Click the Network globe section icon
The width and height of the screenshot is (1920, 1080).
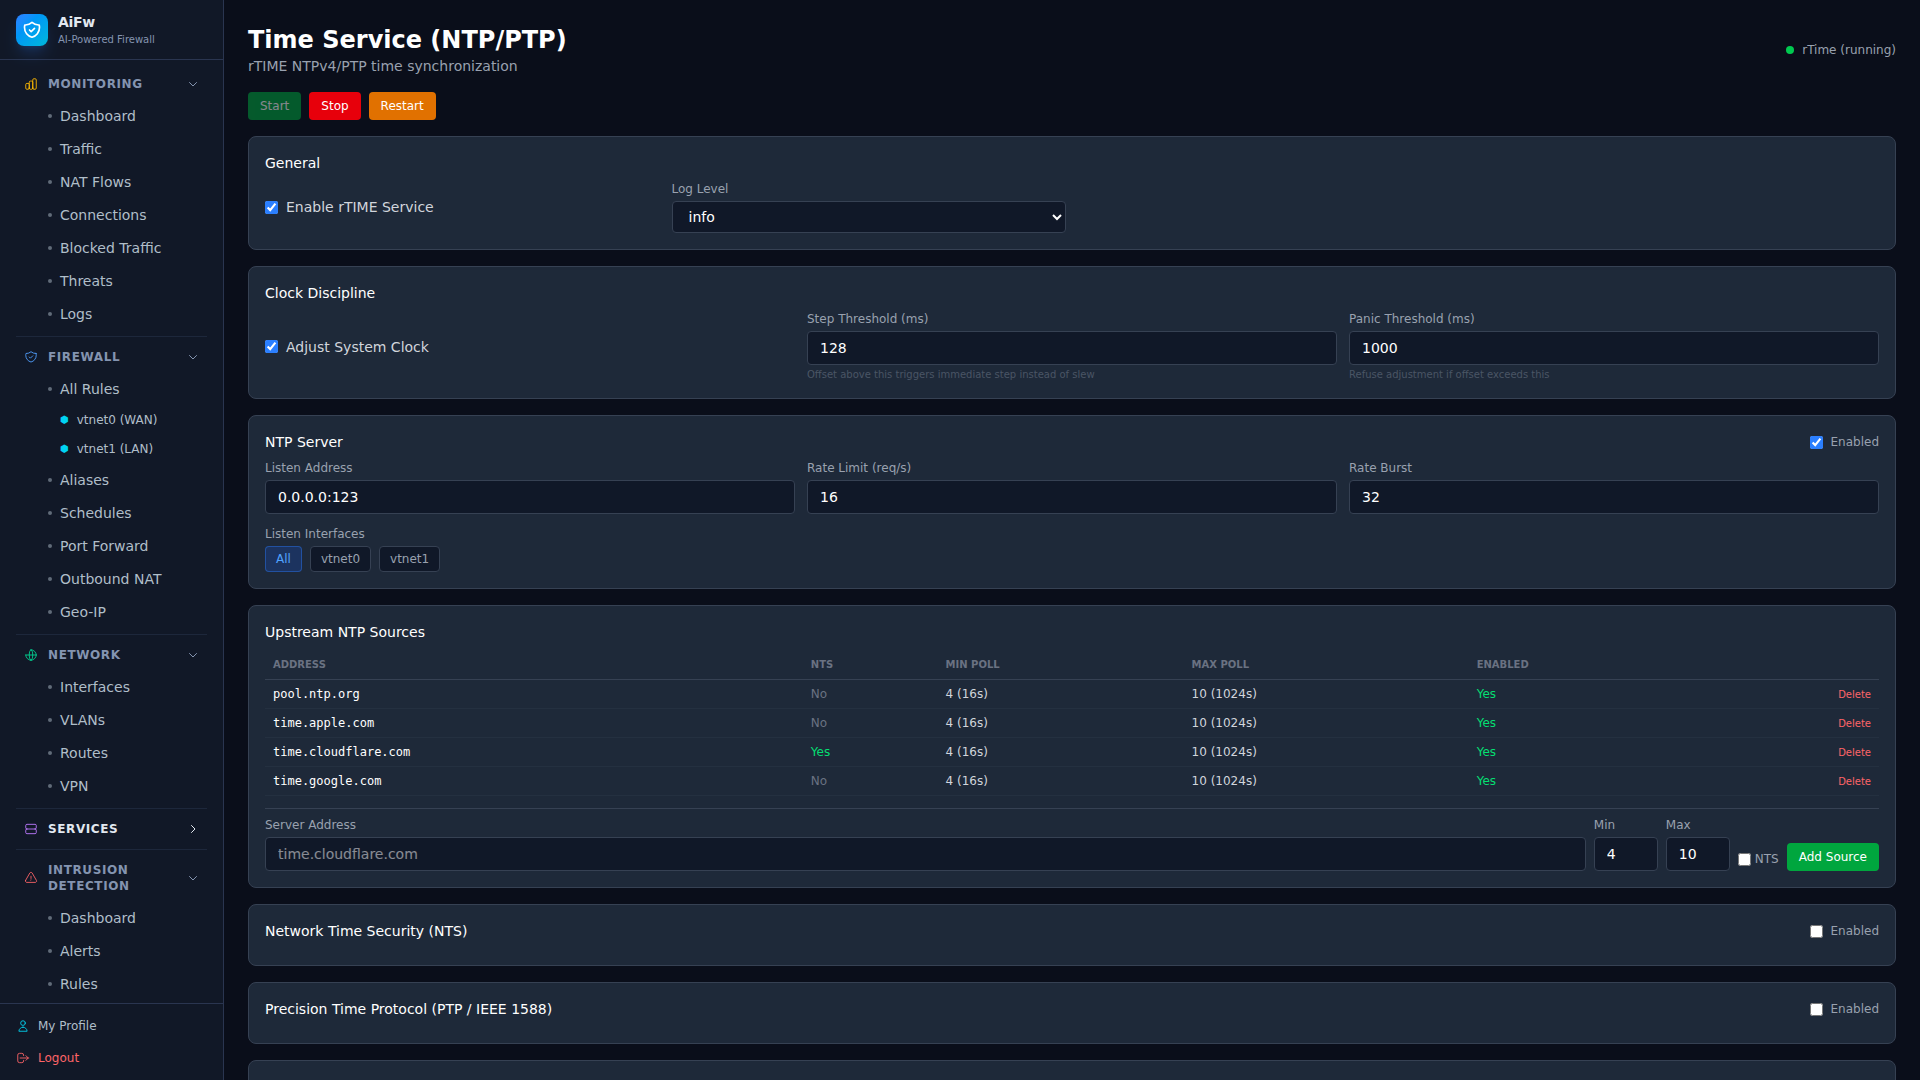coord(31,655)
